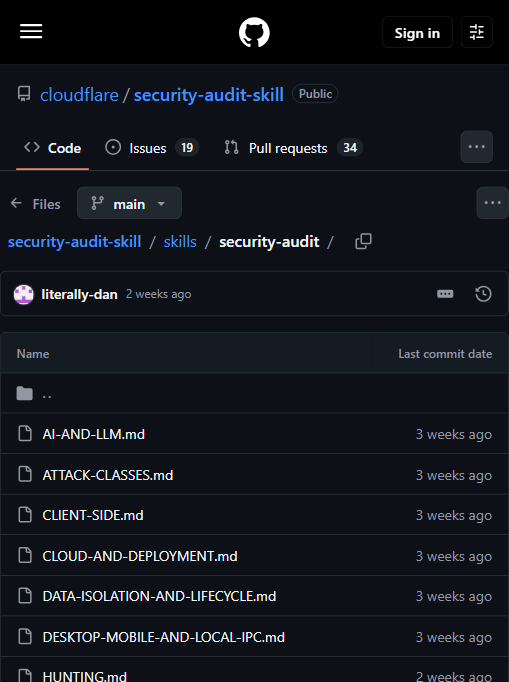Click the Code tab angle-brackets icon
This screenshot has height=682, width=509.
[x=32, y=147]
